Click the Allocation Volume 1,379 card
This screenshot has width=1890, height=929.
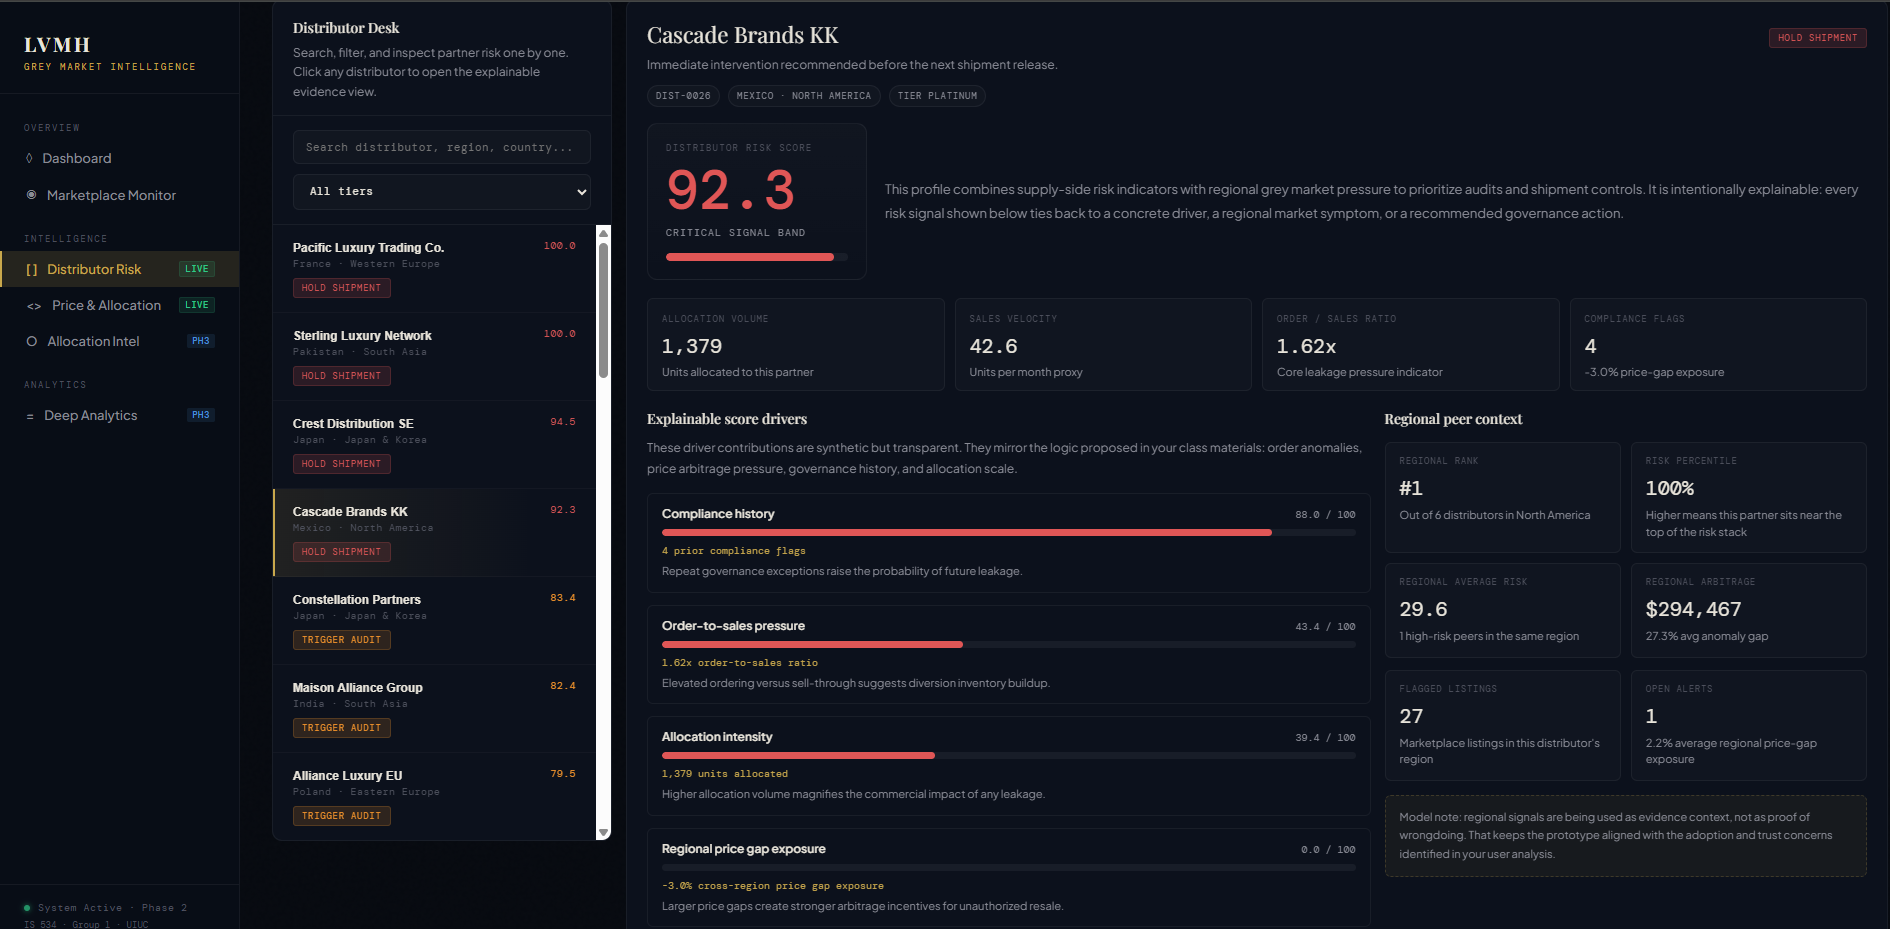pyautogui.click(x=796, y=345)
